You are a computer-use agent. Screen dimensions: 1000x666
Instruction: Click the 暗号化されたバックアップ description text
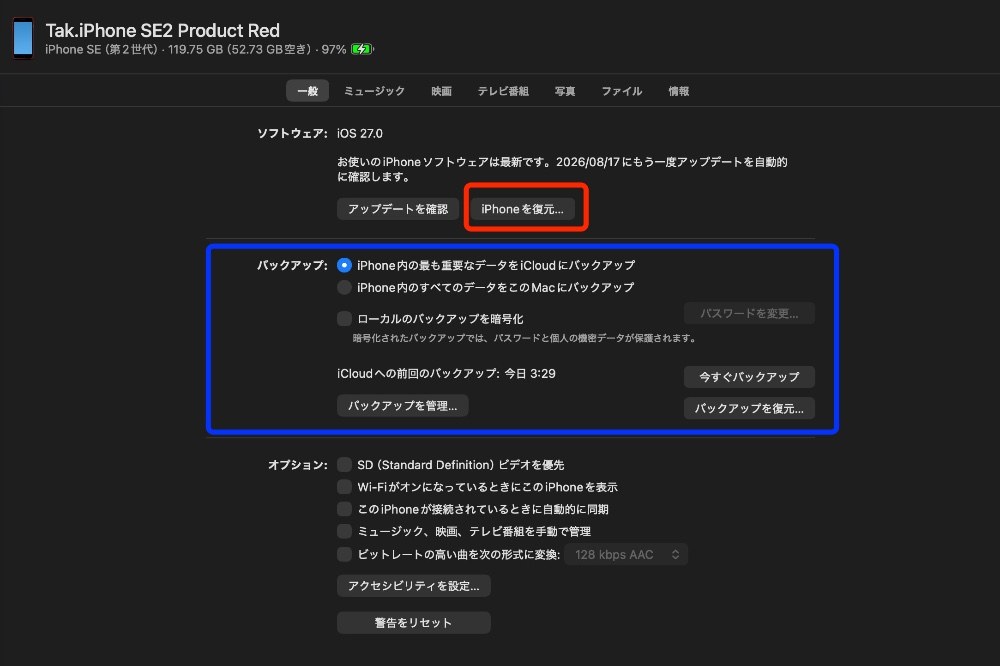pos(525,338)
